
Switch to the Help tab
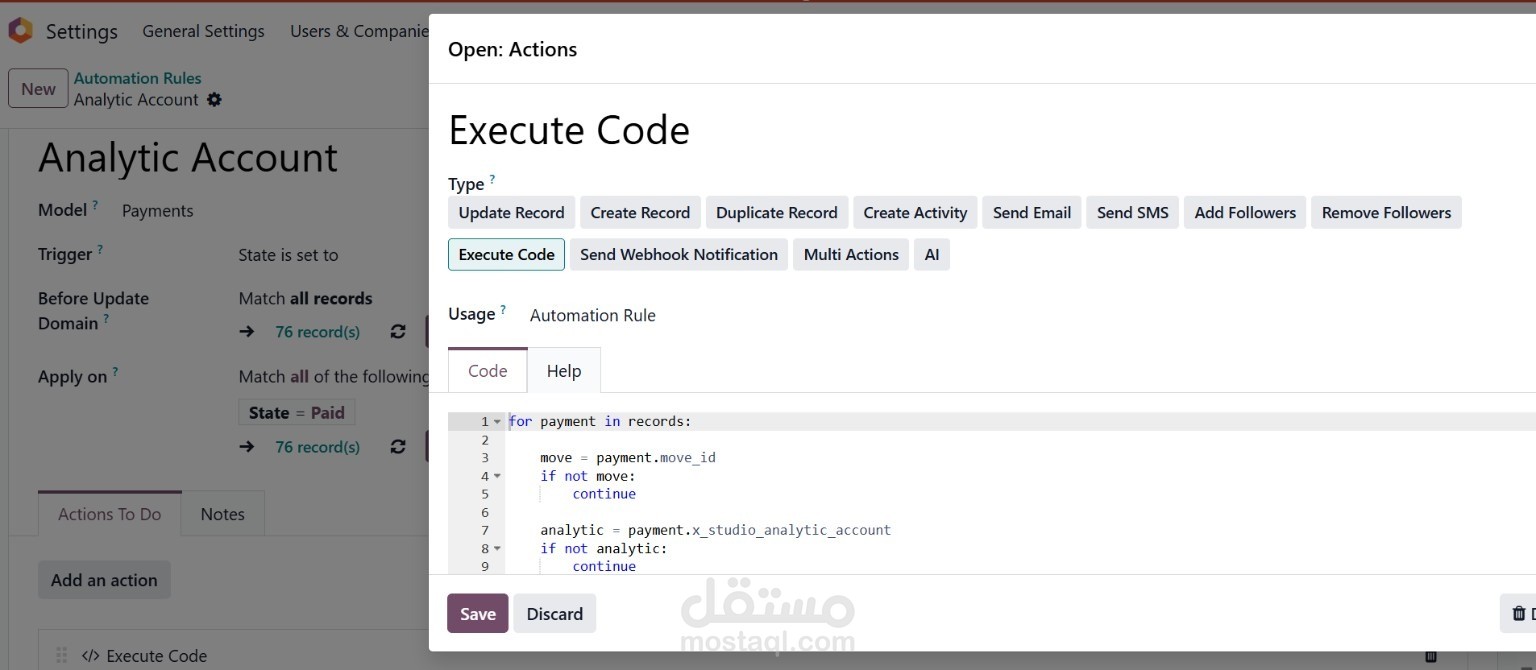coord(564,371)
